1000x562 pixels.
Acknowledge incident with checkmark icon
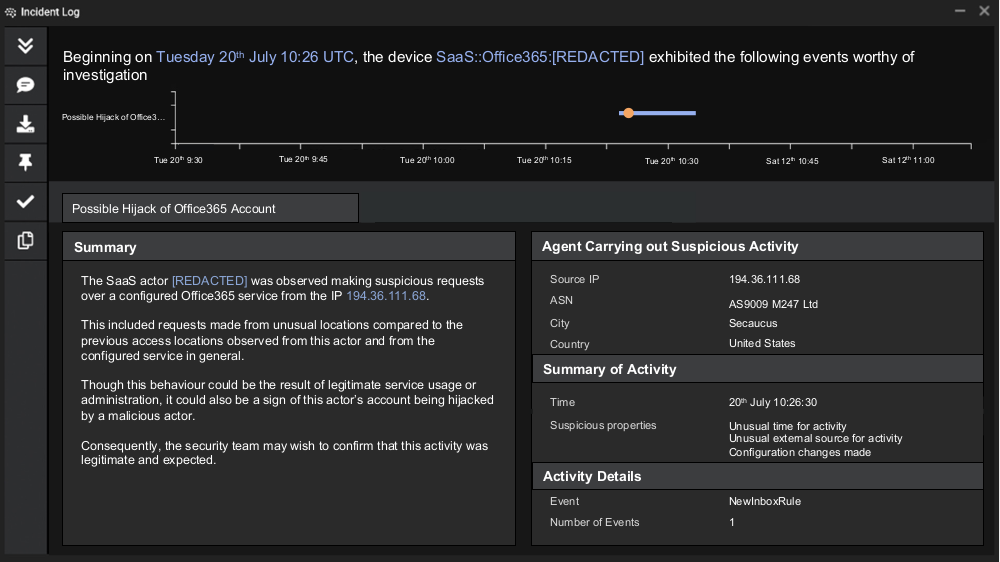tap(25, 202)
